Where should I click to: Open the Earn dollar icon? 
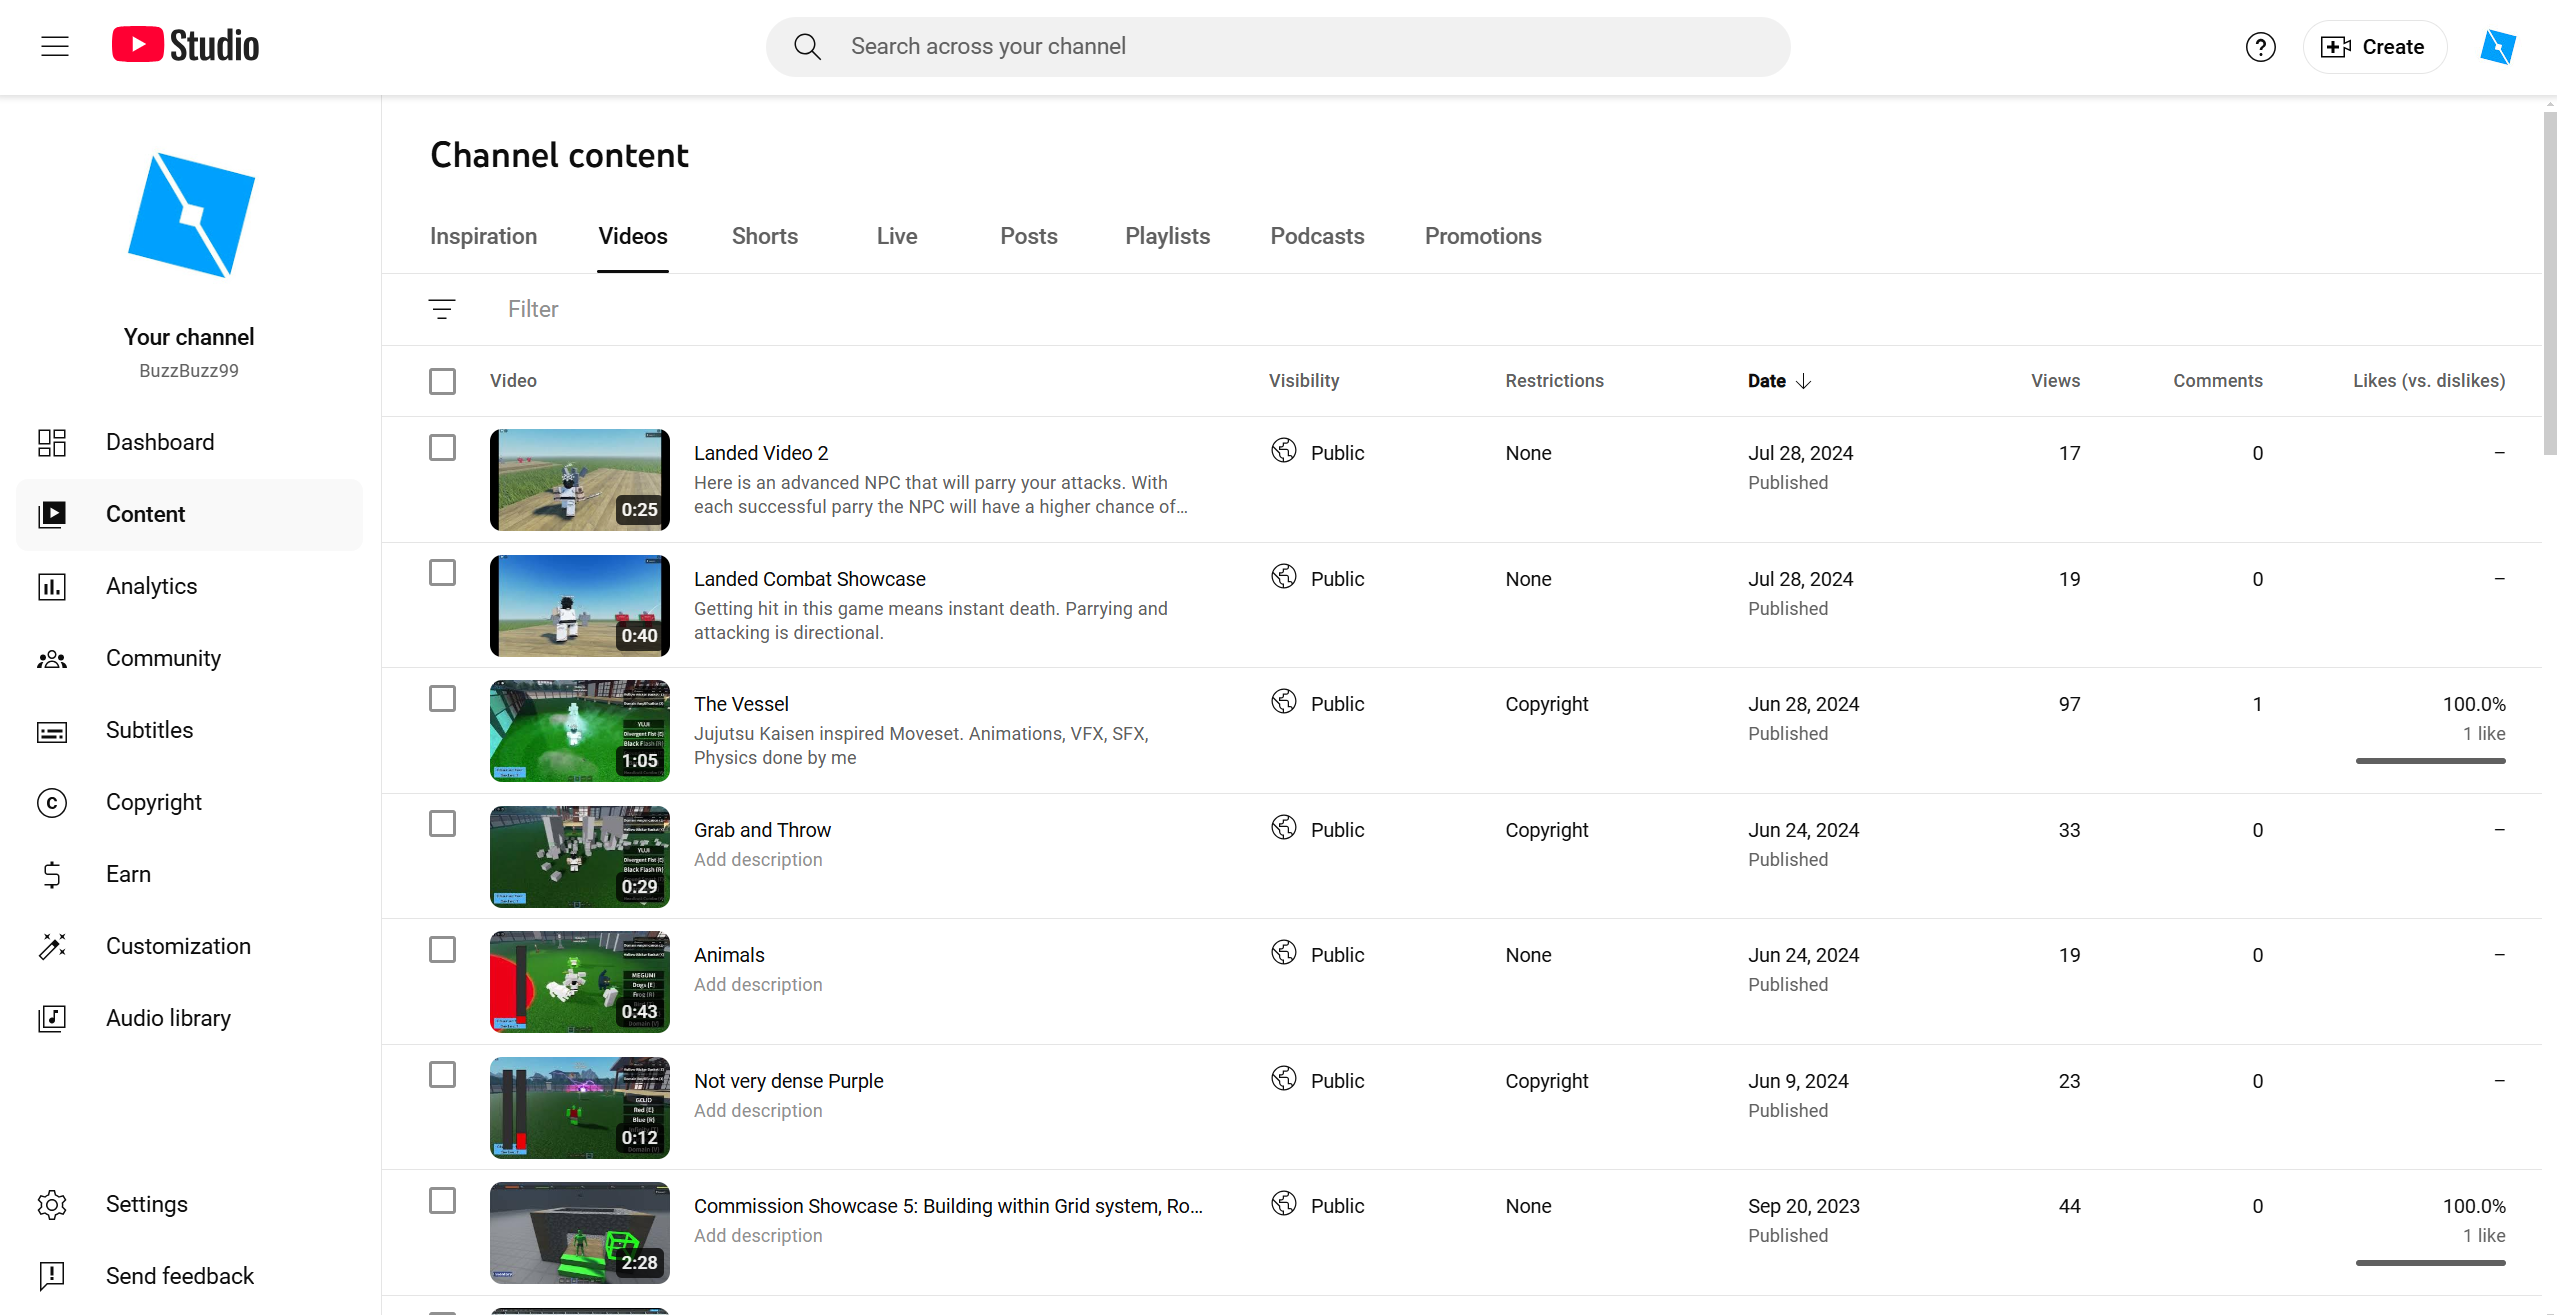52,874
